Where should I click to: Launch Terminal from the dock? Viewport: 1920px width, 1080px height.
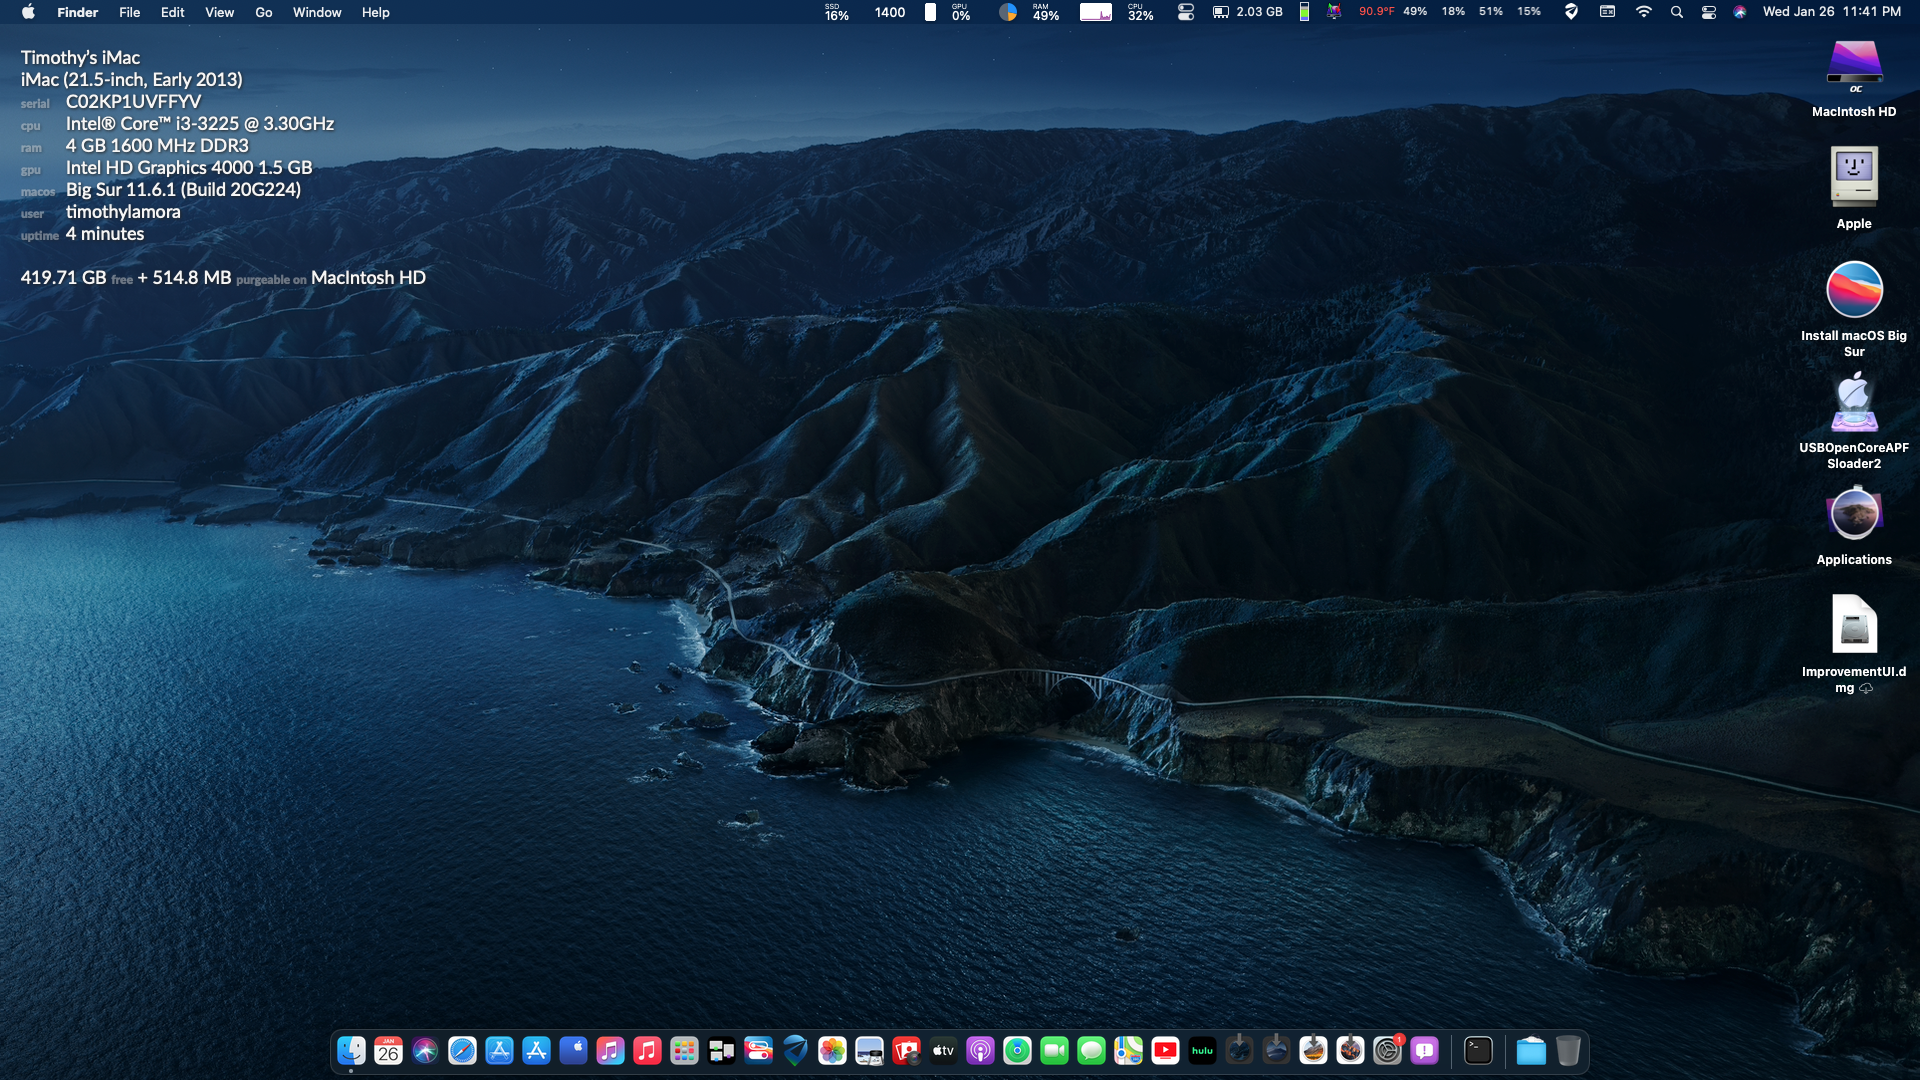(1478, 1050)
